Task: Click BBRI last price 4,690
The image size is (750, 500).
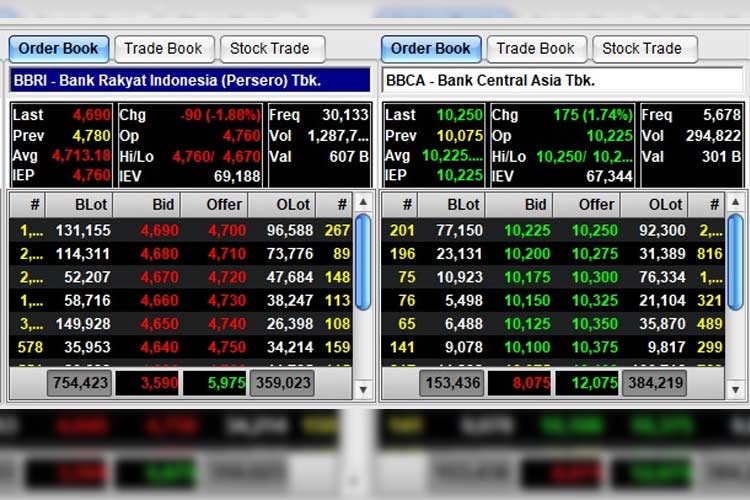Action: 91,115
